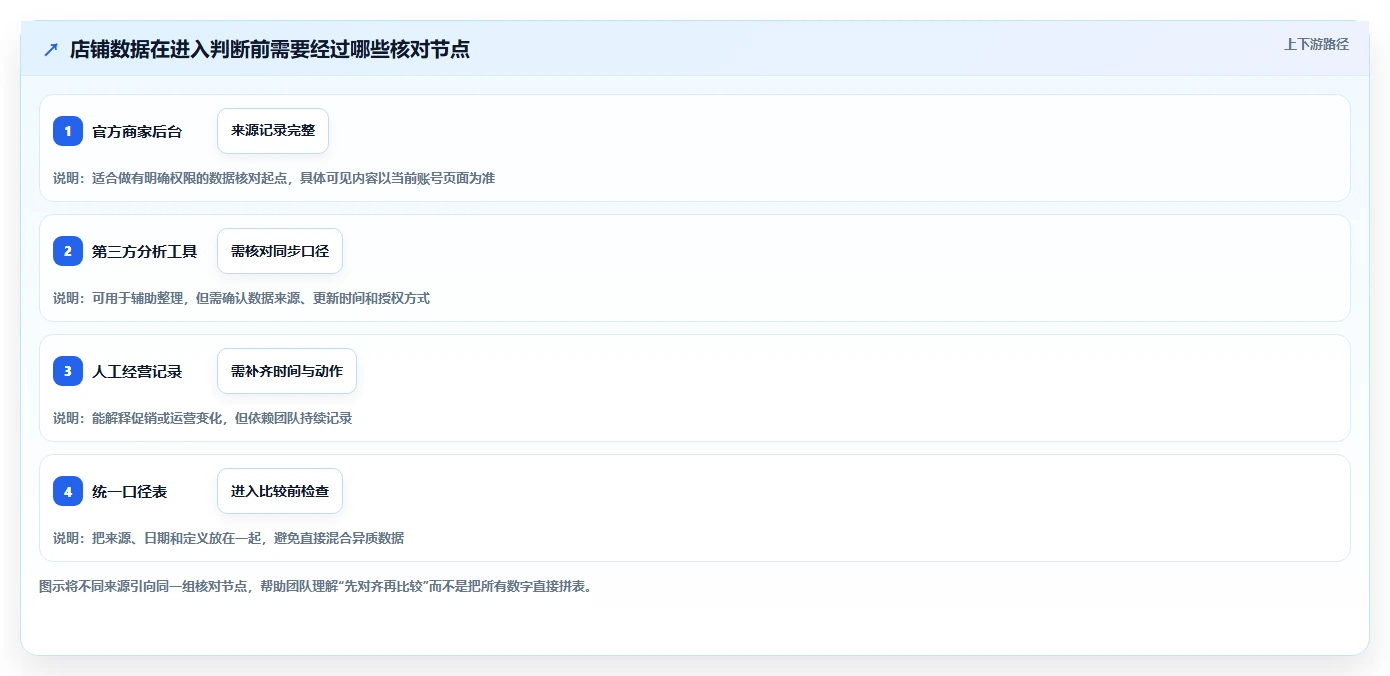
Task: Click the 需补齐时间与动作 tag
Action: pyautogui.click(x=287, y=371)
